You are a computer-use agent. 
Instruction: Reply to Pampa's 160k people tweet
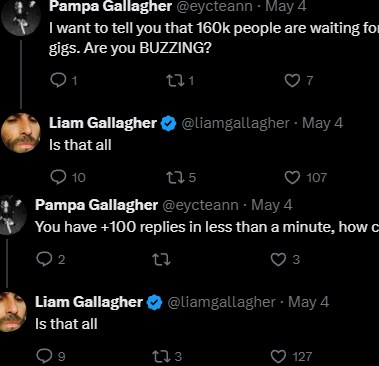pos(58,80)
